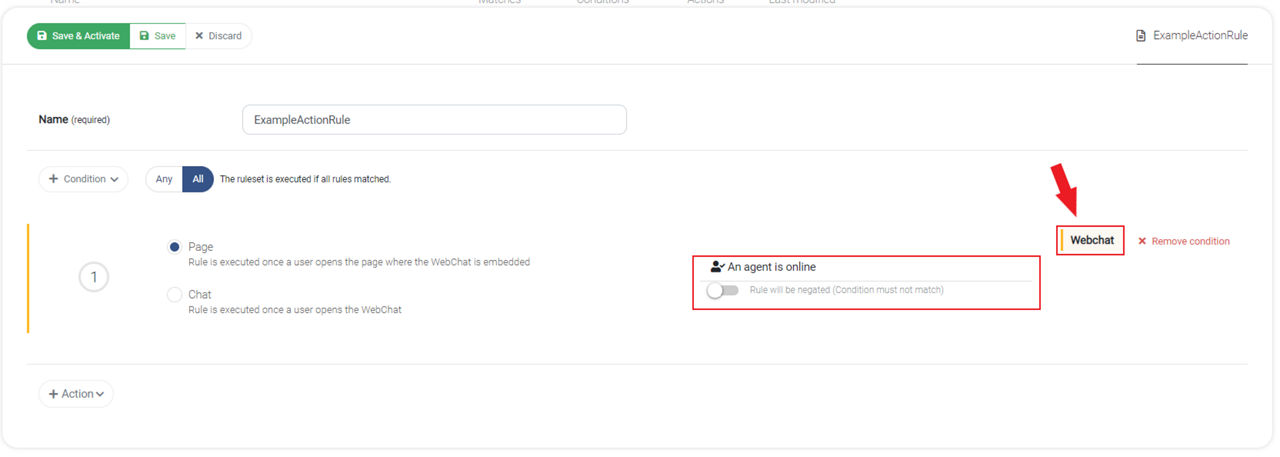Select the All match mode
This screenshot has width=1280, height=457.
pos(198,179)
